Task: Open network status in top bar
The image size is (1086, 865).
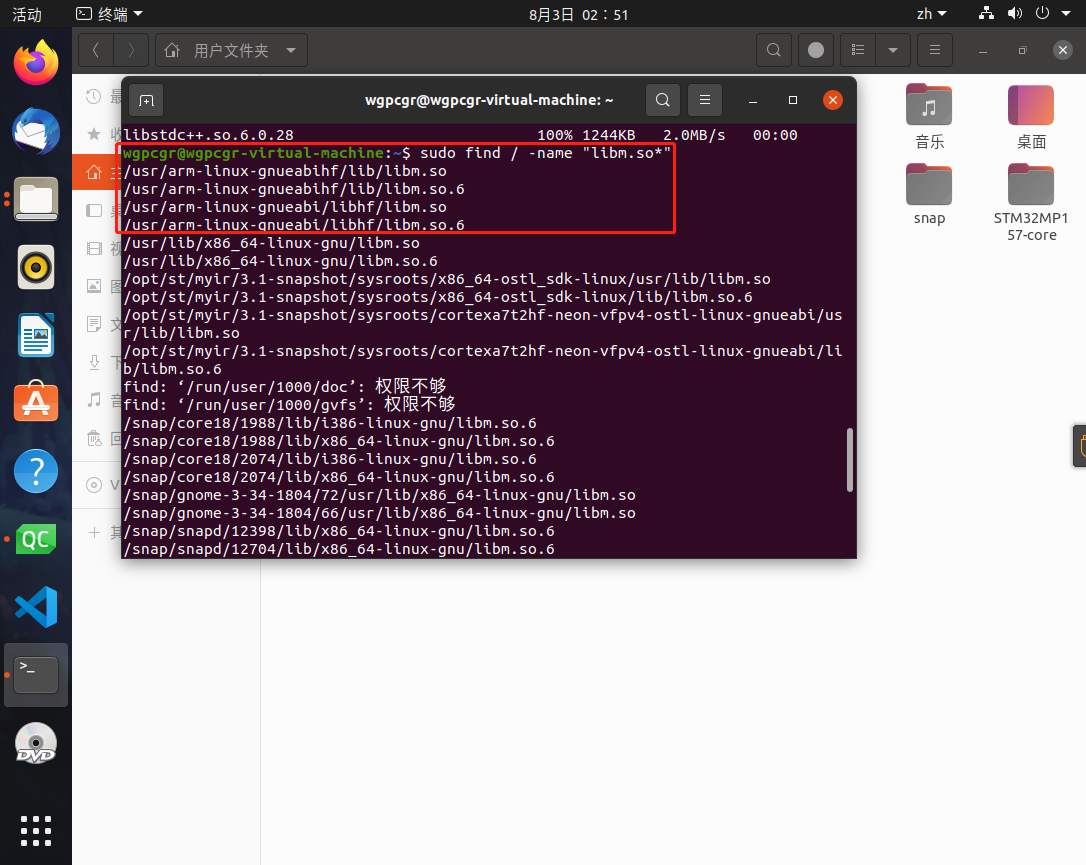Action: tap(986, 13)
